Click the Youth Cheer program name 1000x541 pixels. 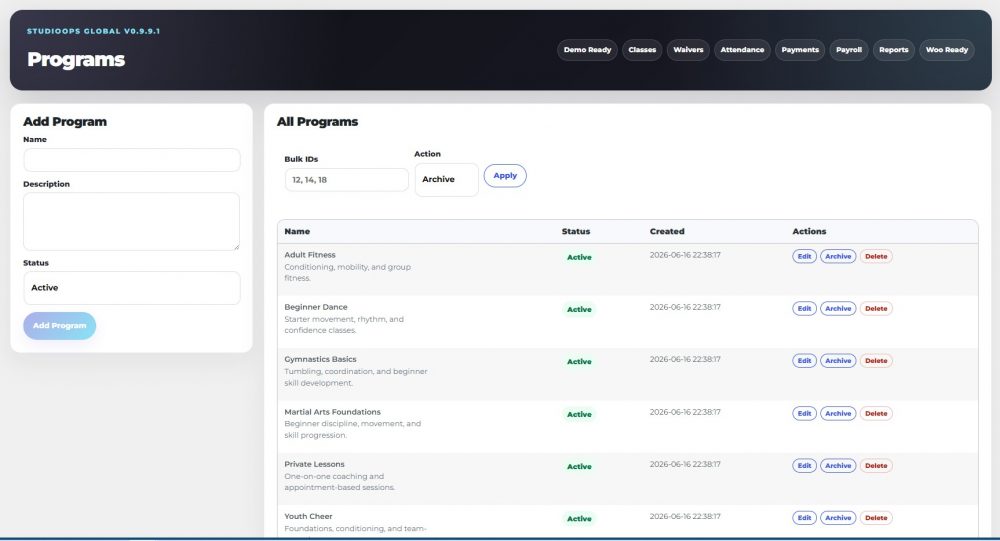tap(308, 517)
